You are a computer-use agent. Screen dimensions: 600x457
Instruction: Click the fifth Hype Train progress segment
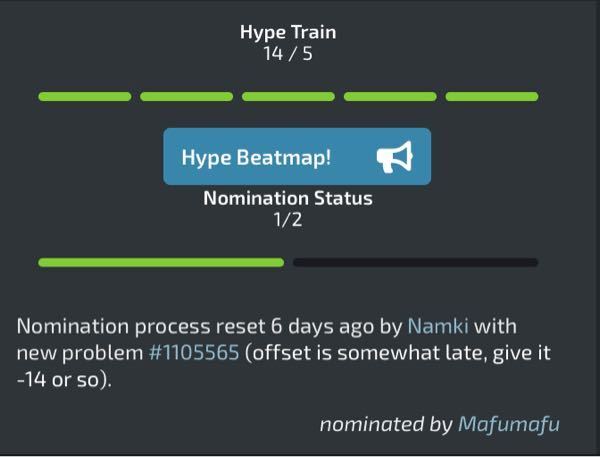coord(492,96)
